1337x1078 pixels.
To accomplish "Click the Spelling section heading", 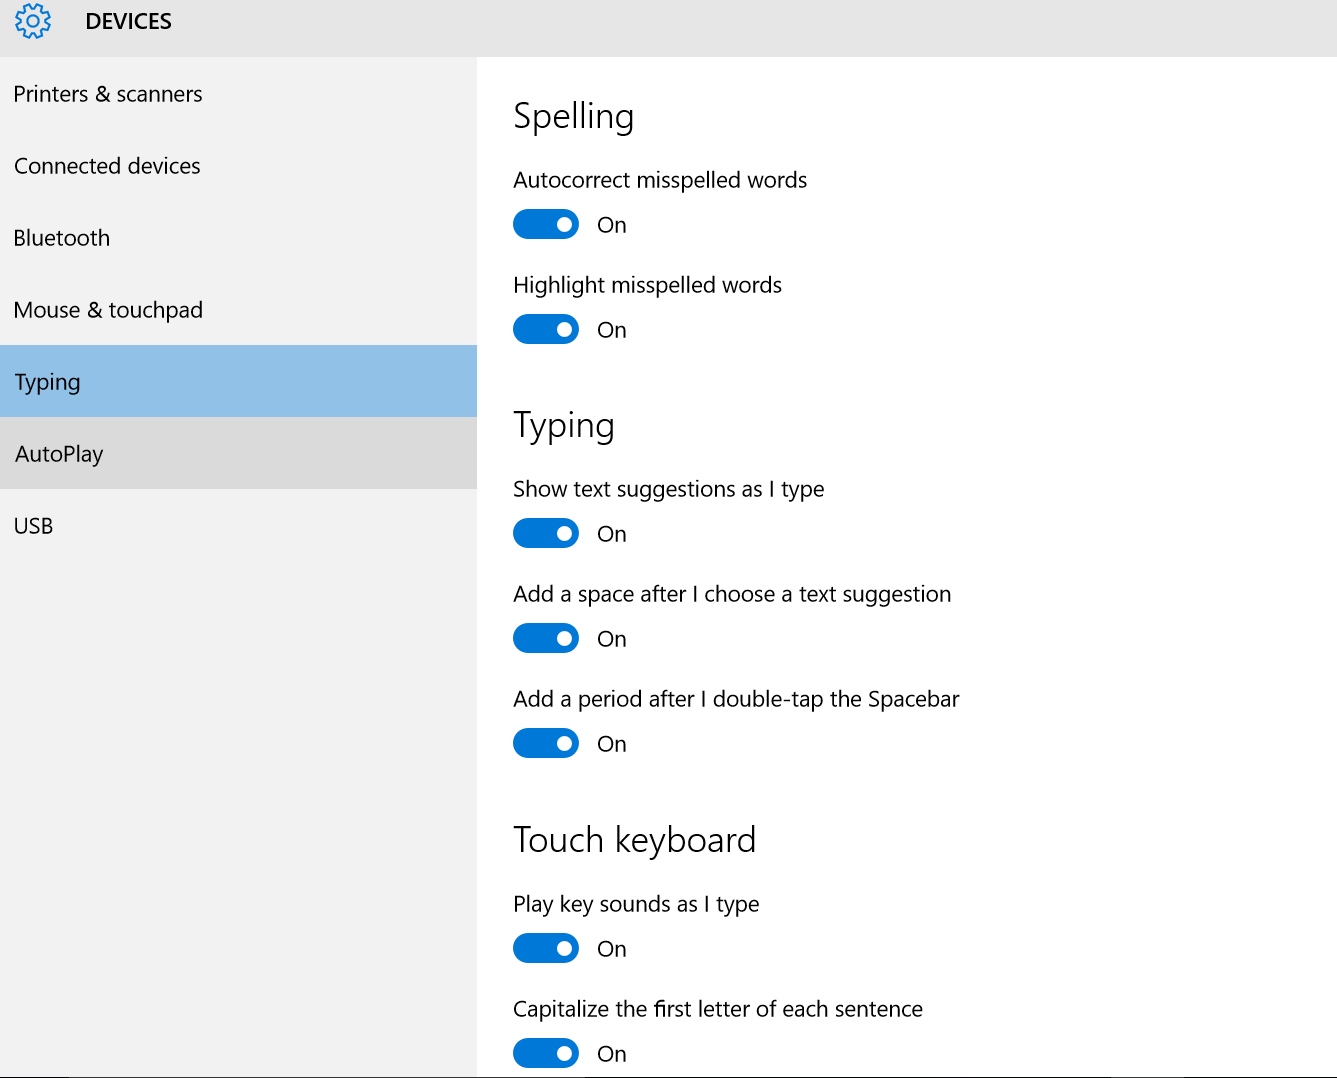I will pyautogui.click(x=574, y=116).
